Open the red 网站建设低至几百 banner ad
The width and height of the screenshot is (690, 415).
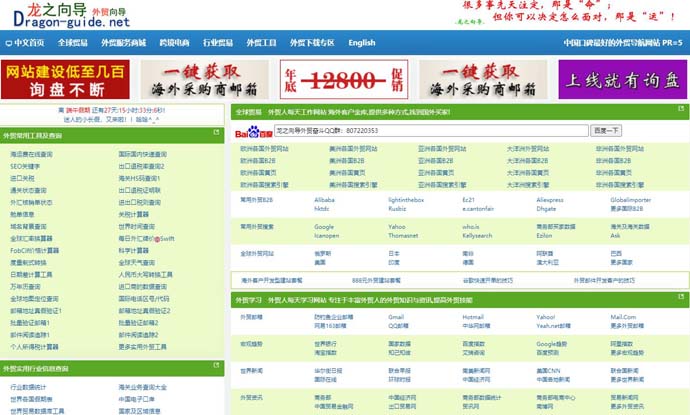tap(66, 80)
